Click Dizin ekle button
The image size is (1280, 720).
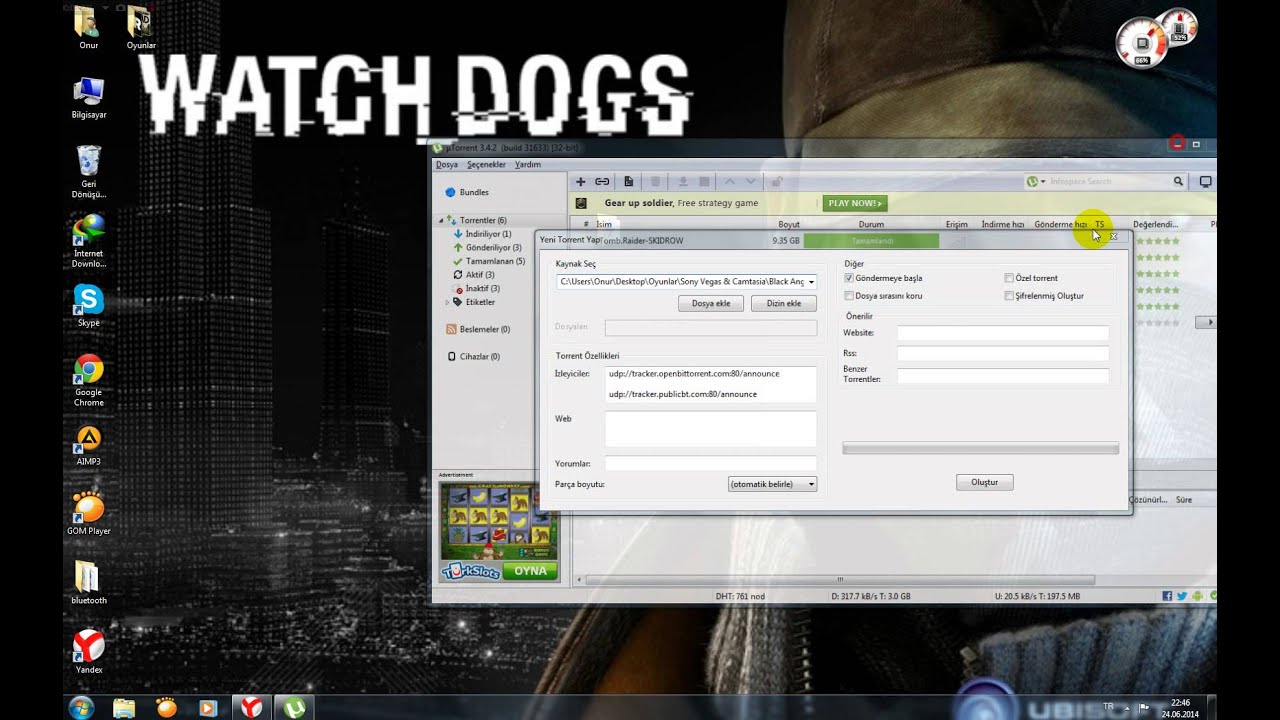pyautogui.click(x=784, y=303)
